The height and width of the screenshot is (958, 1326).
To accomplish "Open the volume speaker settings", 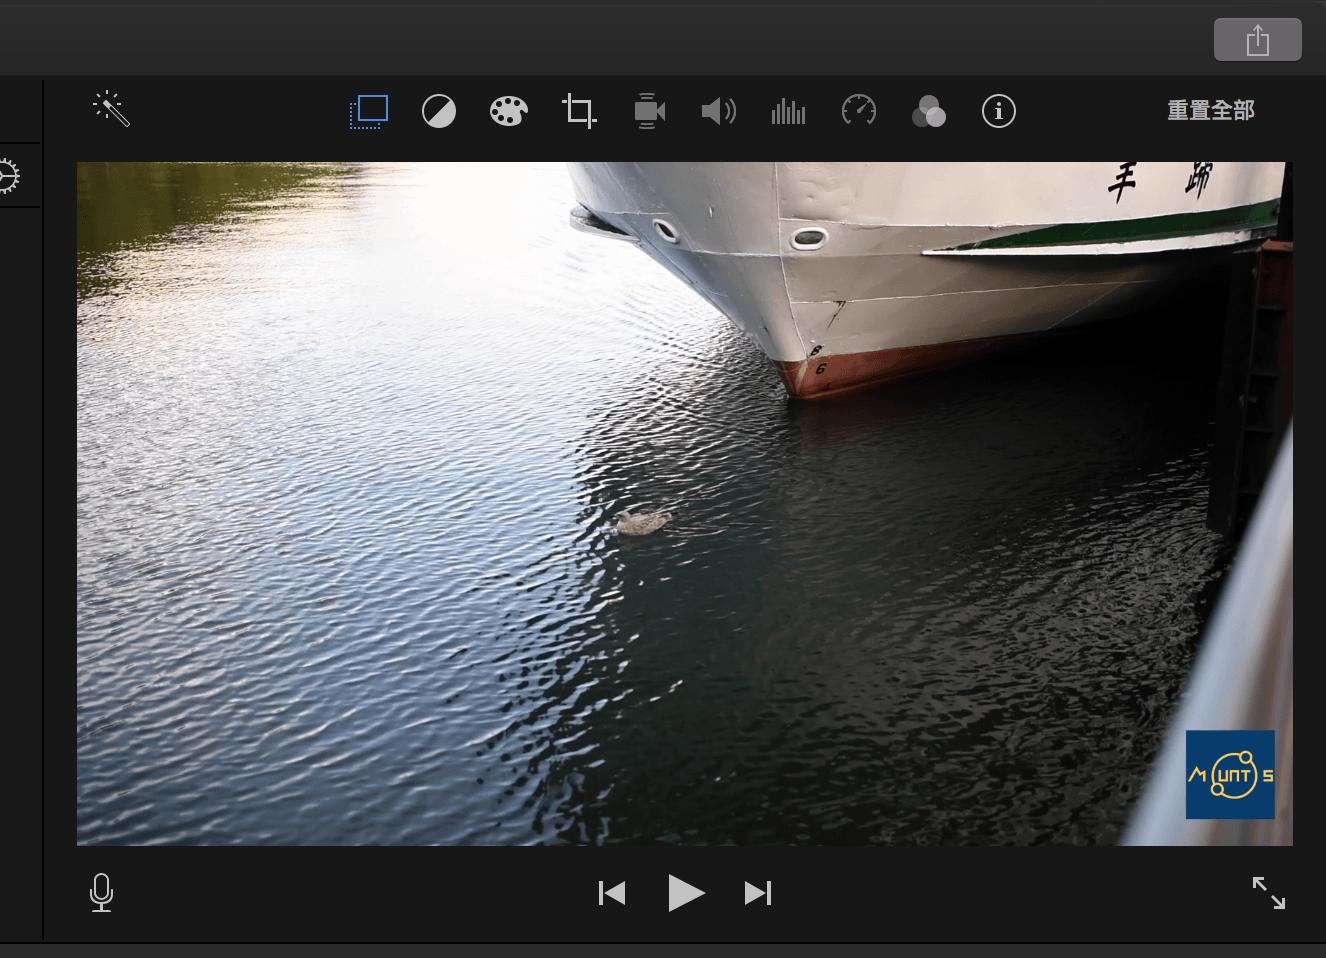I will (x=719, y=111).
